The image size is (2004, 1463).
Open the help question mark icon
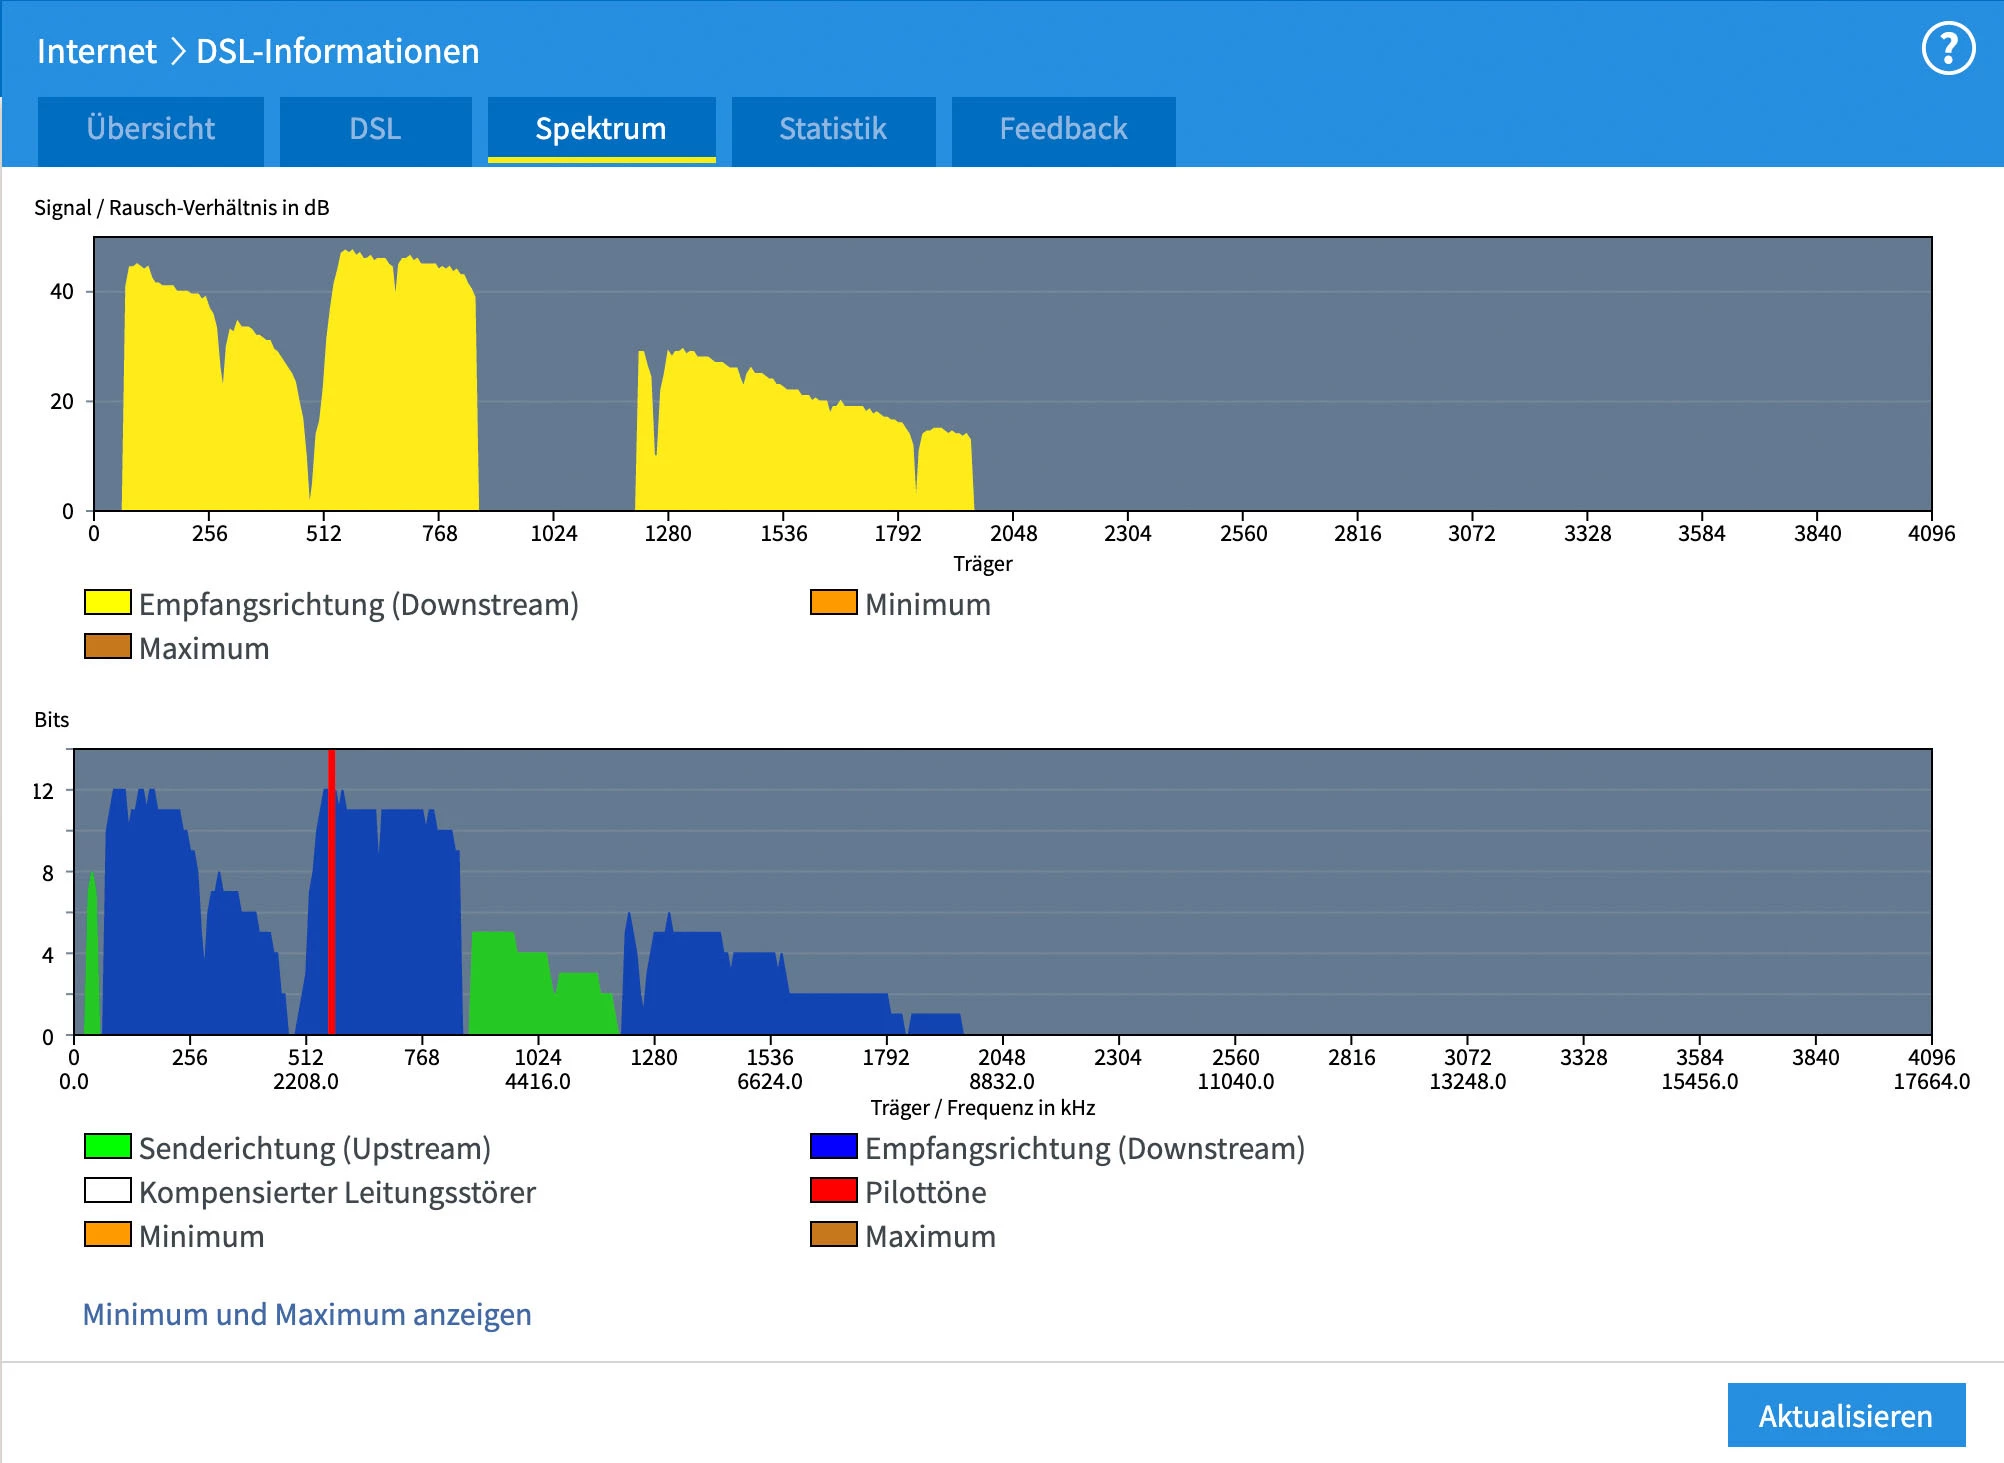[1948, 49]
